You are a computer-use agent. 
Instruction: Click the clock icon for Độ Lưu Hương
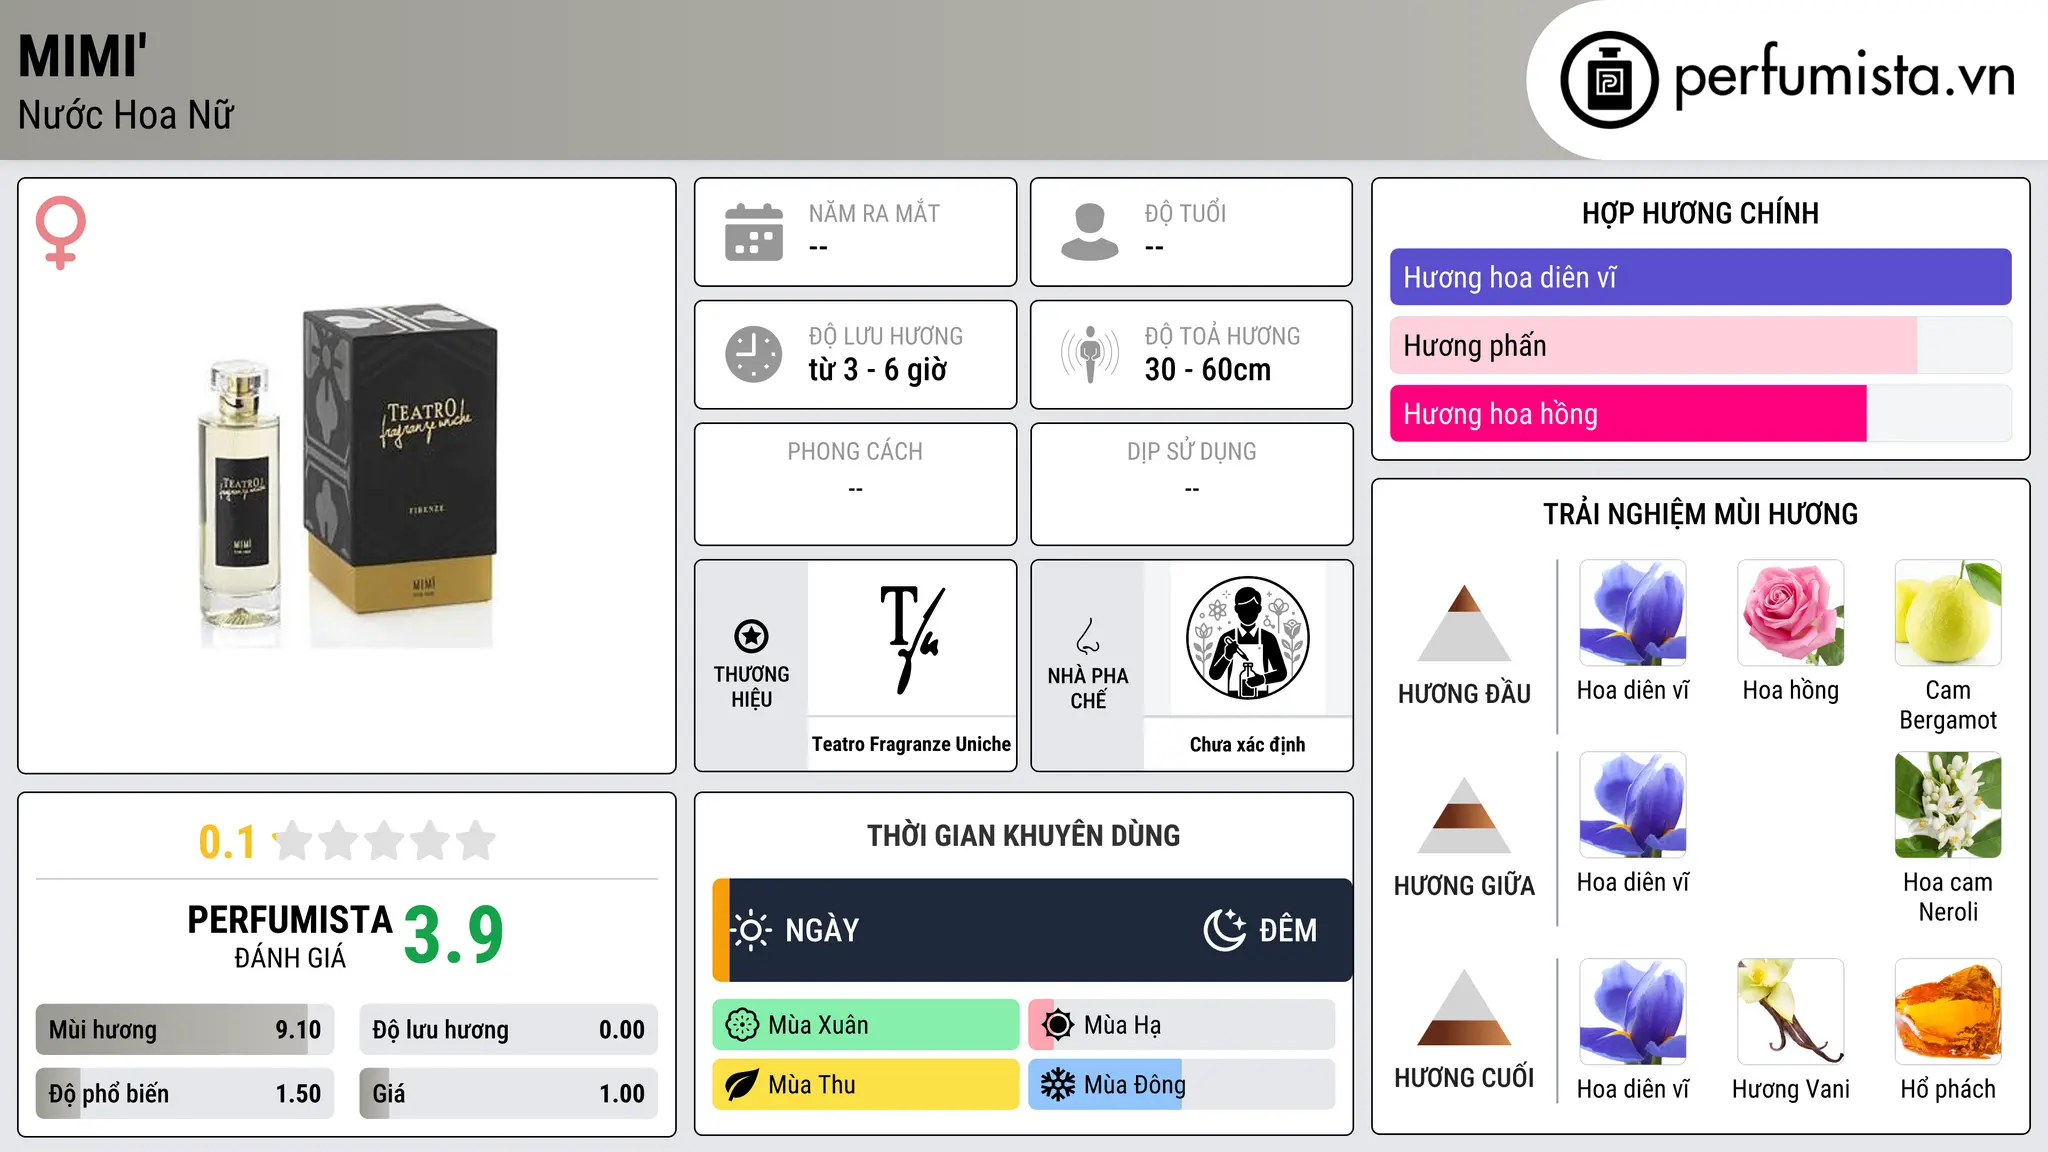[x=754, y=354]
